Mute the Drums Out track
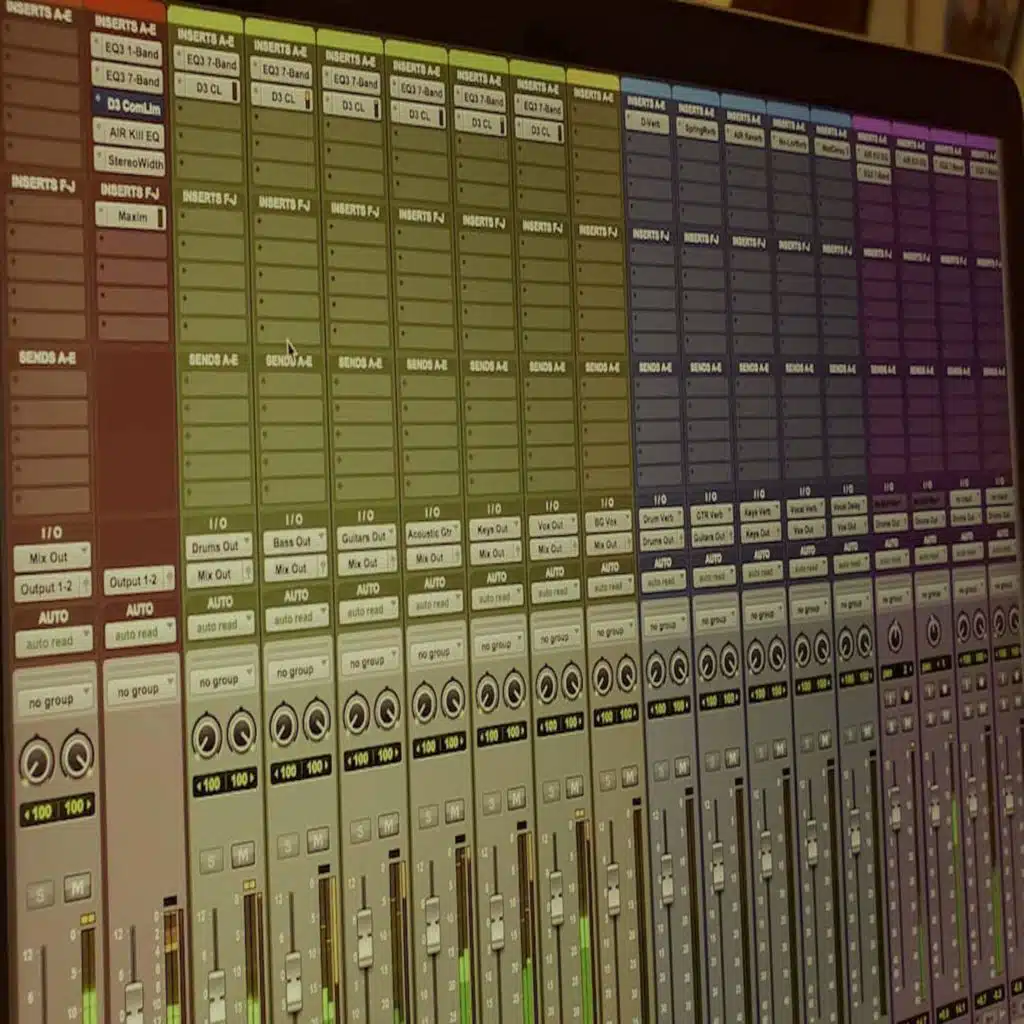The height and width of the screenshot is (1024, 1024). (243, 854)
